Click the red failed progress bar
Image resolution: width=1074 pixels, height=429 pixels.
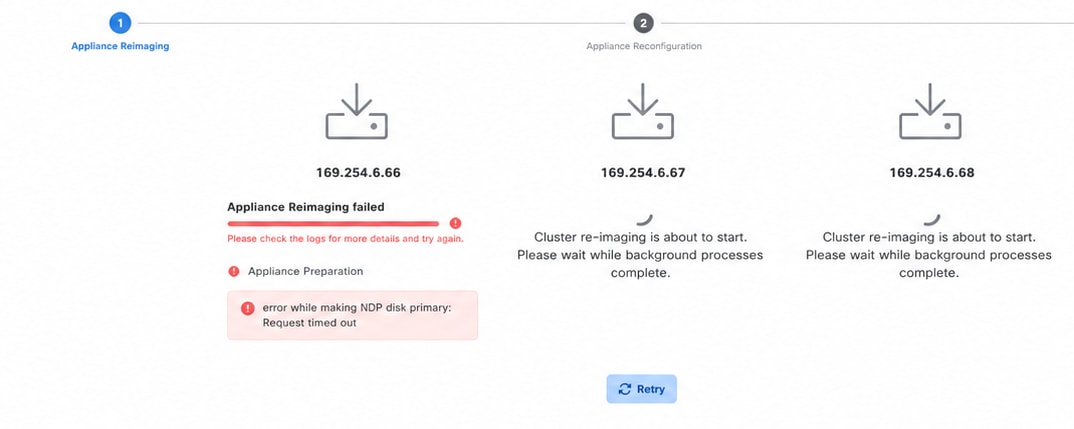pos(333,223)
